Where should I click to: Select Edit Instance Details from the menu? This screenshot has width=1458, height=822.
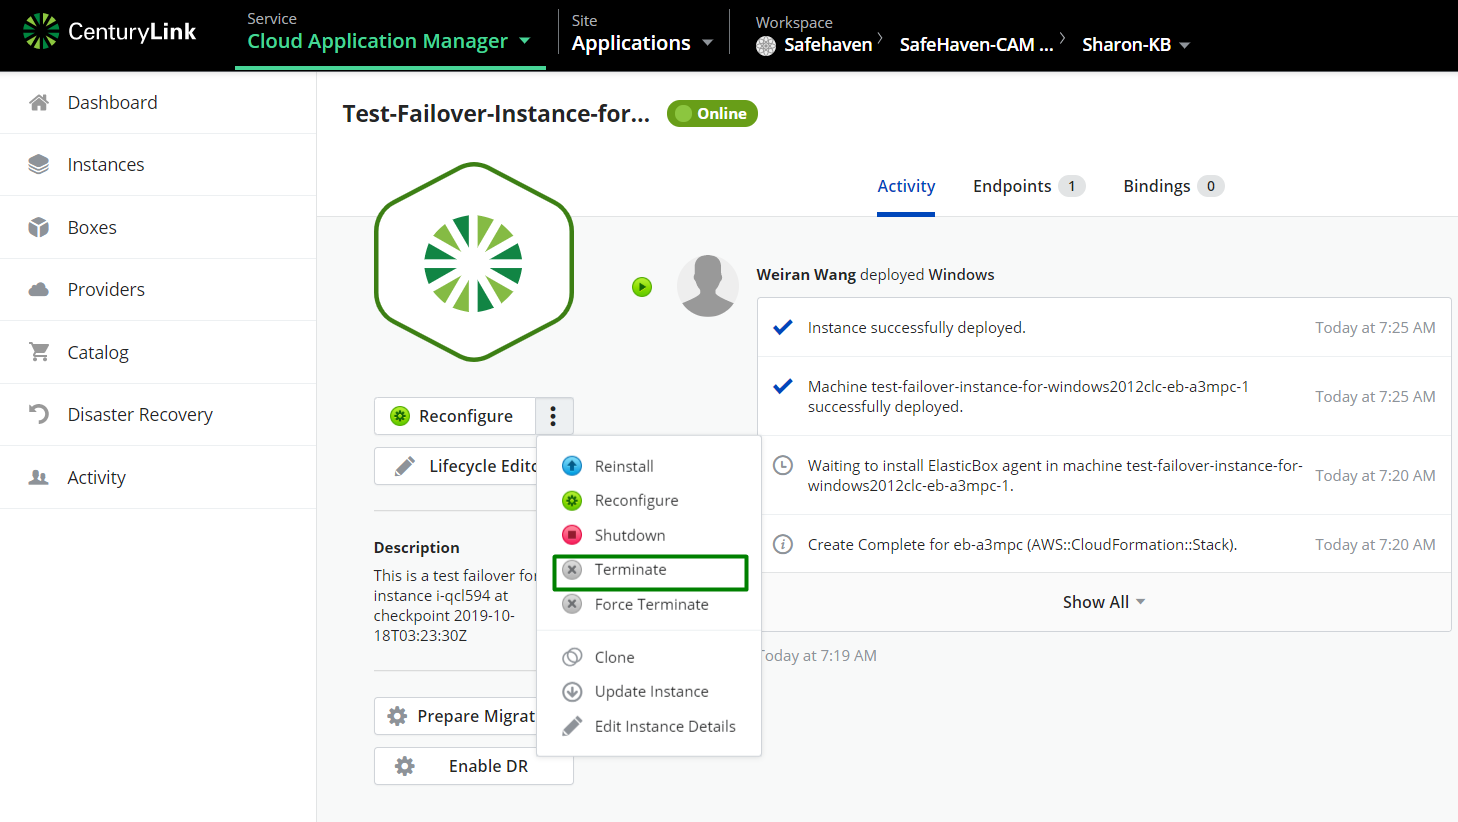point(649,726)
